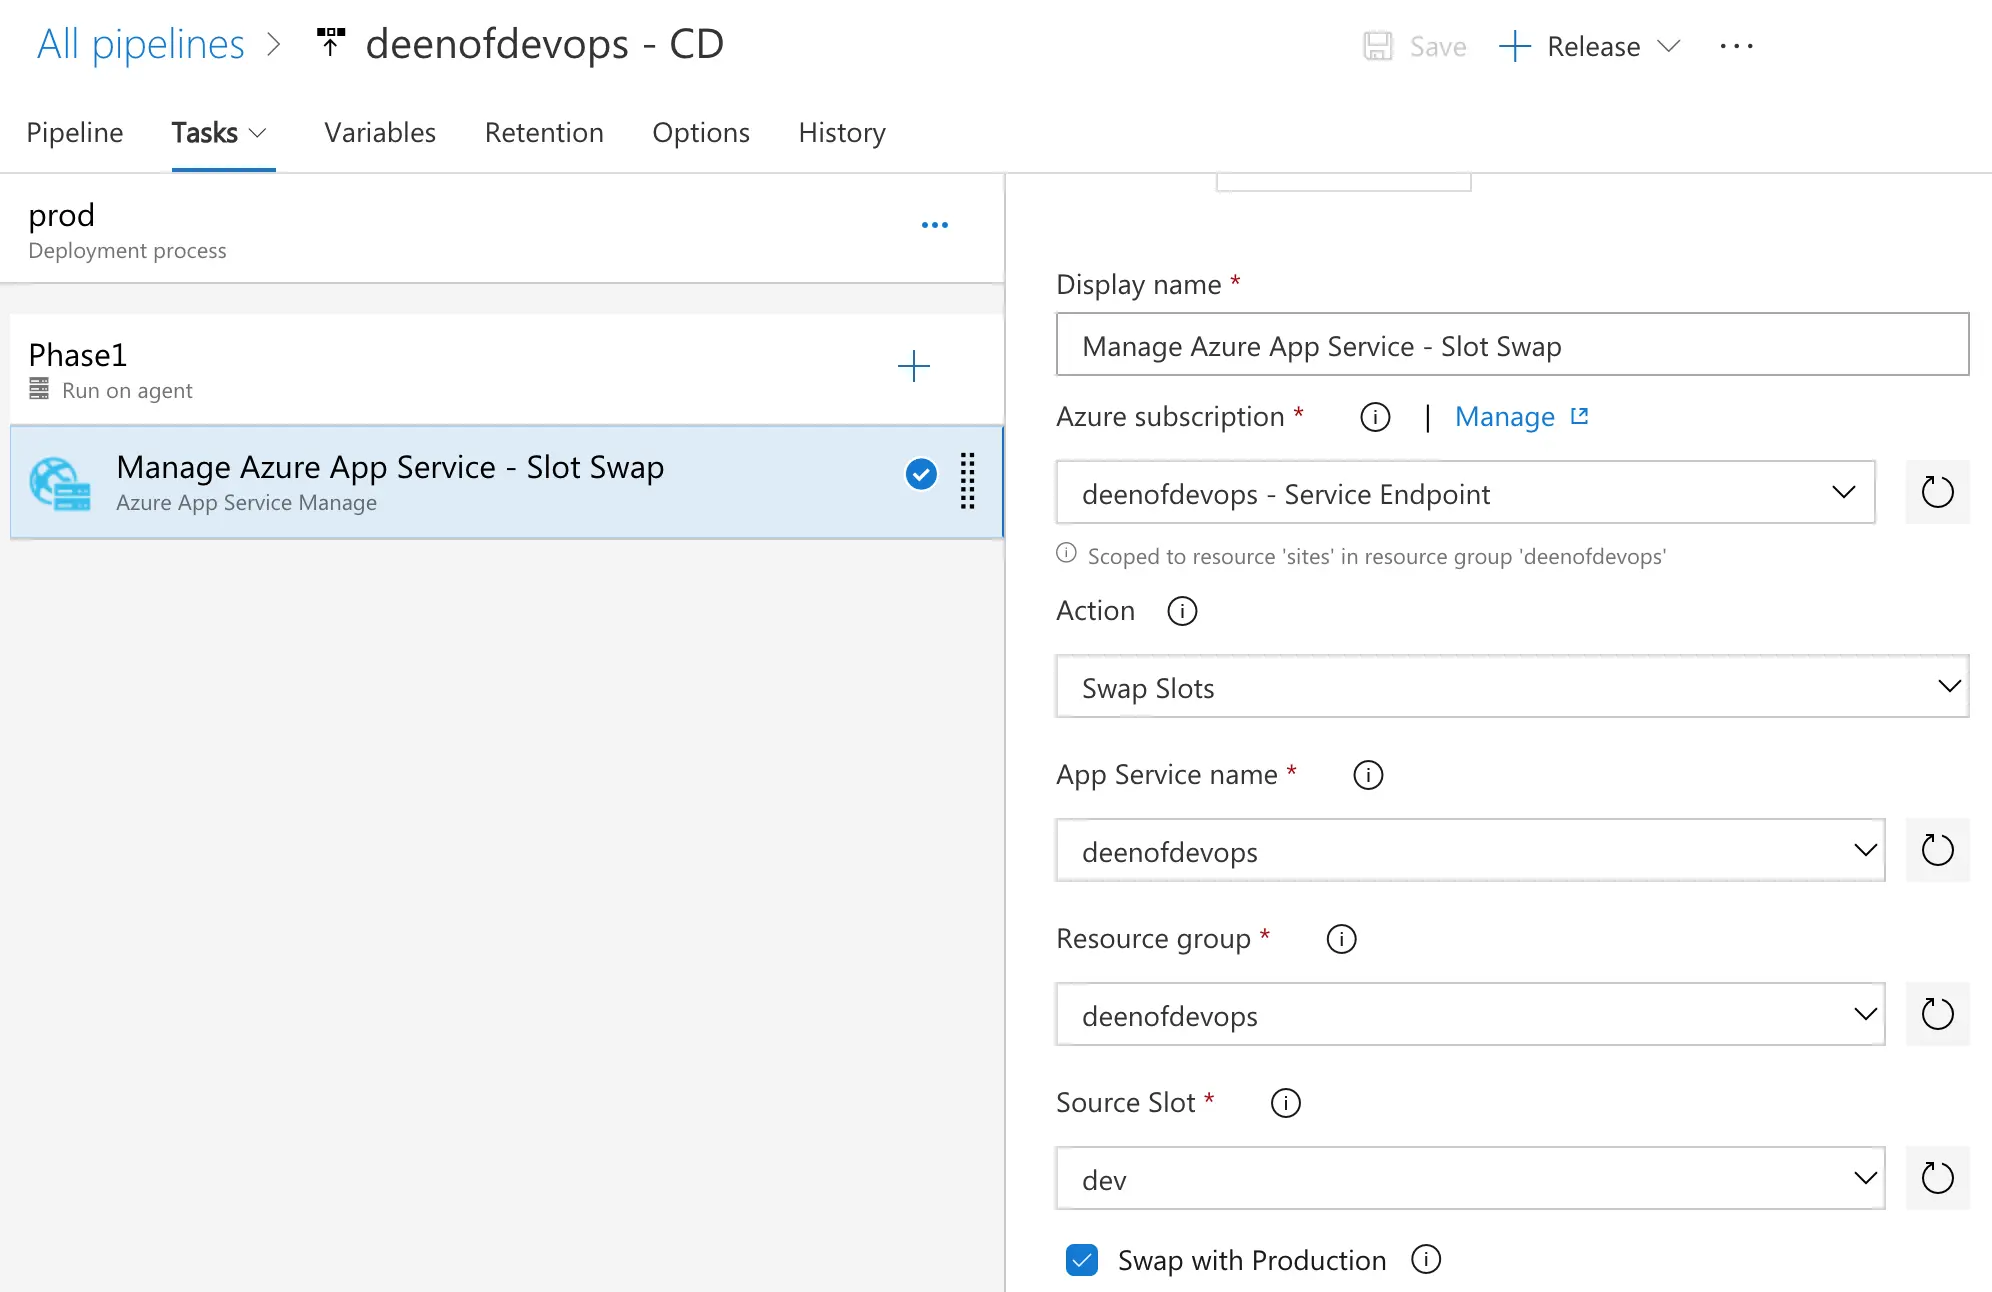Click the plus icon beside Release
The width and height of the screenshot is (1992, 1292).
1515,46
